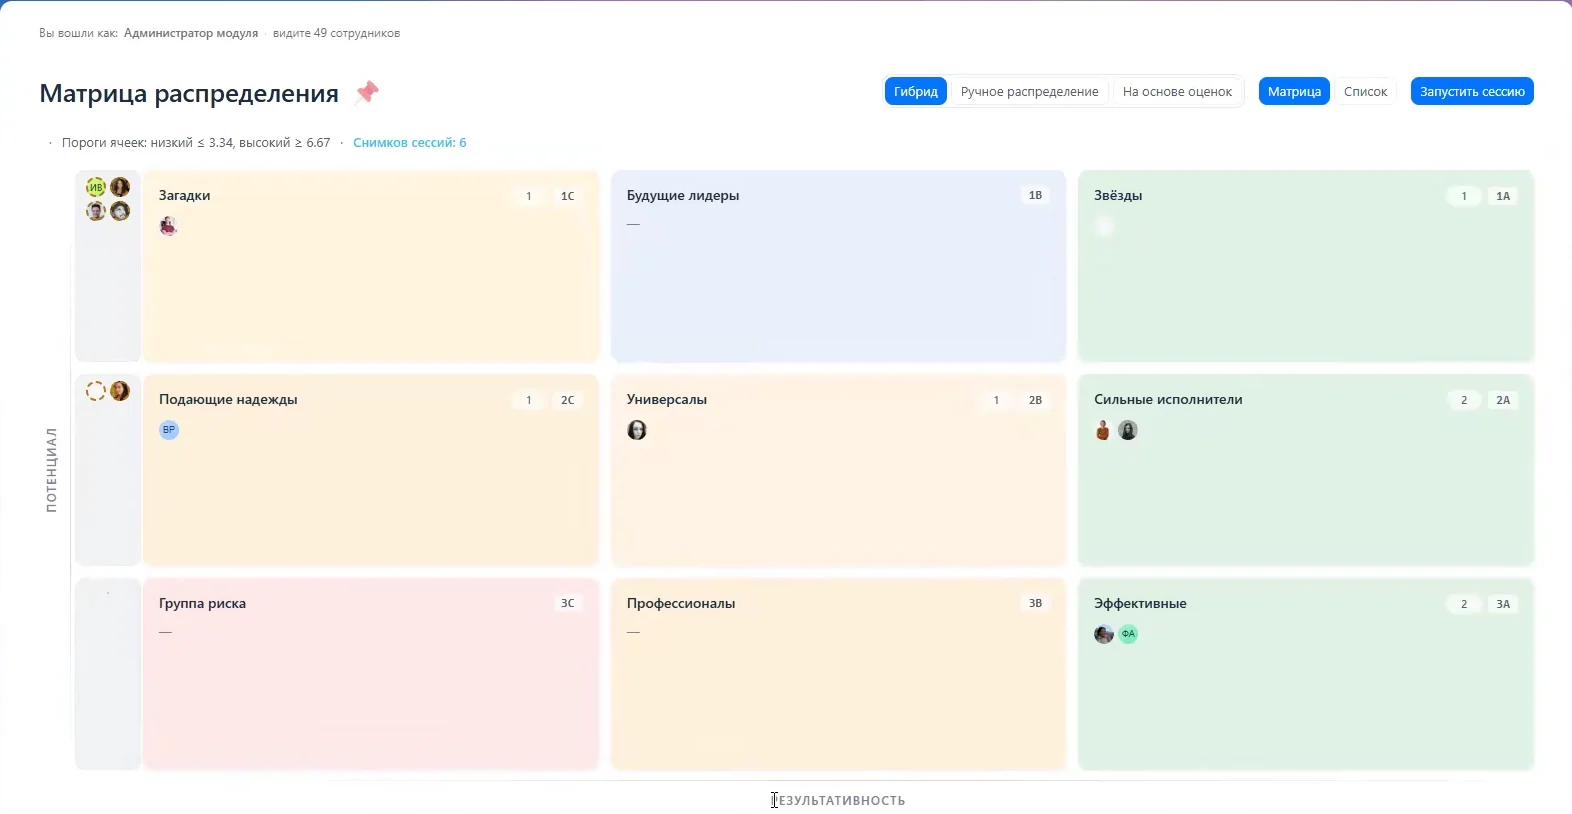Click the 1C badge in Загадки
1572x814 pixels.
tap(567, 196)
